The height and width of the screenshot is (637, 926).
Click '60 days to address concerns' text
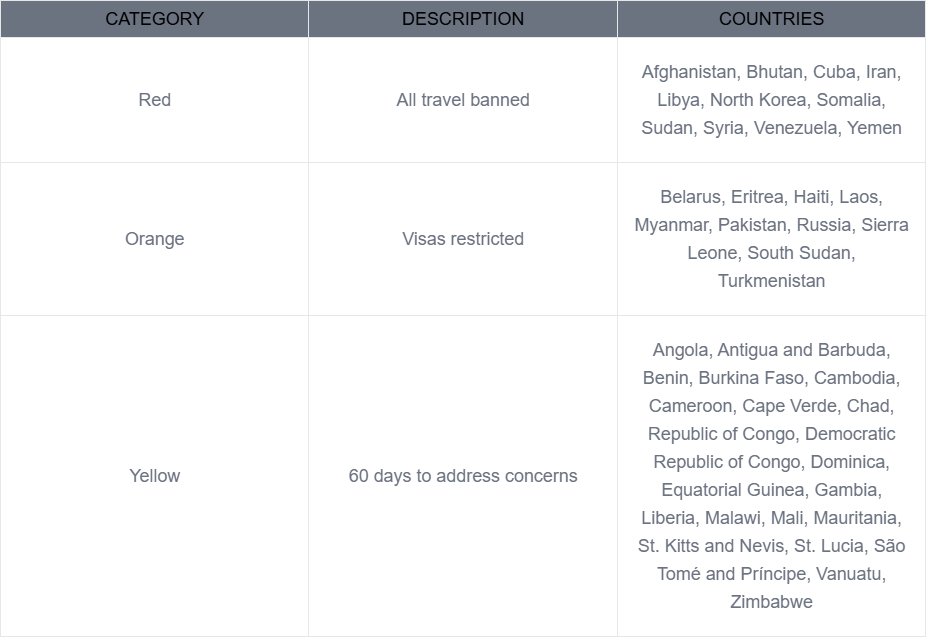click(463, 476)
